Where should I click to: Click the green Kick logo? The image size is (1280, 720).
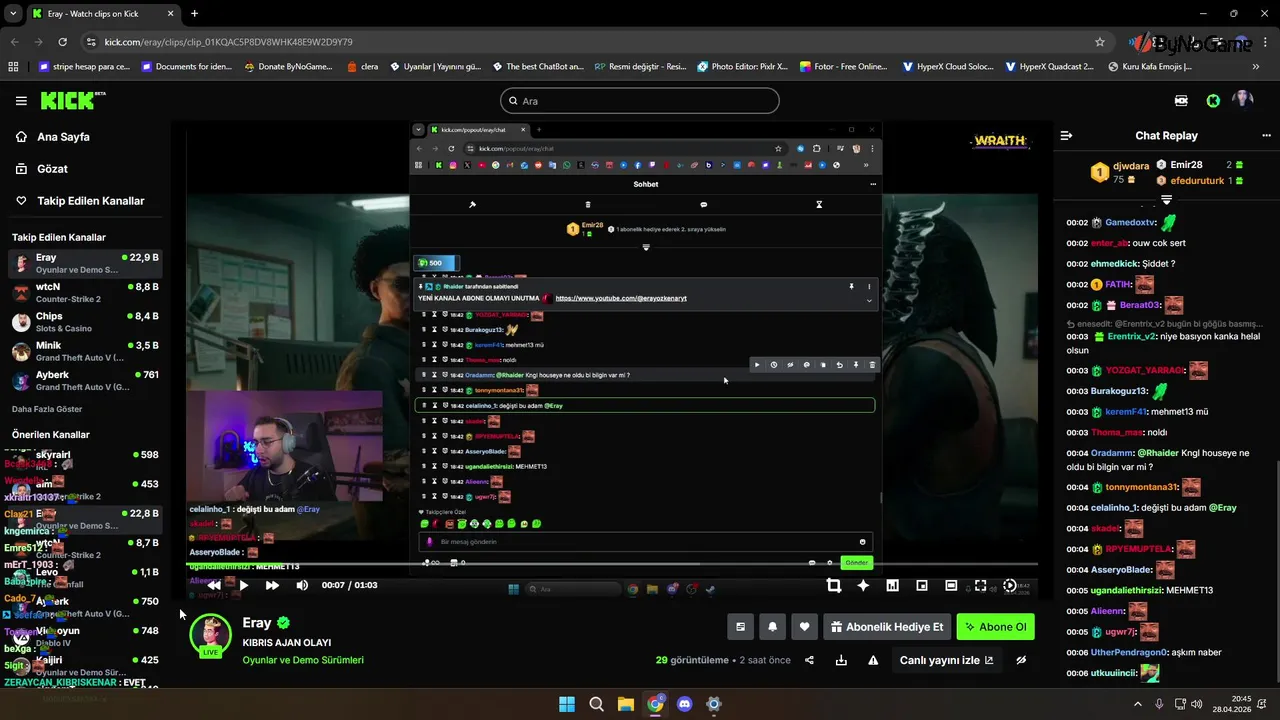pyautogui.click(x=72, y=100)
